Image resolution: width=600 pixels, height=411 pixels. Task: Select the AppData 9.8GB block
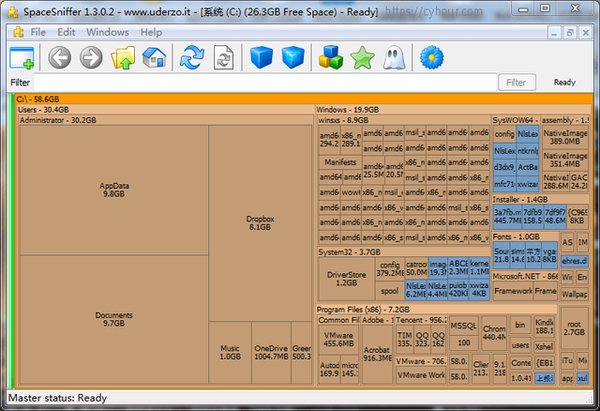pos(114,190)
